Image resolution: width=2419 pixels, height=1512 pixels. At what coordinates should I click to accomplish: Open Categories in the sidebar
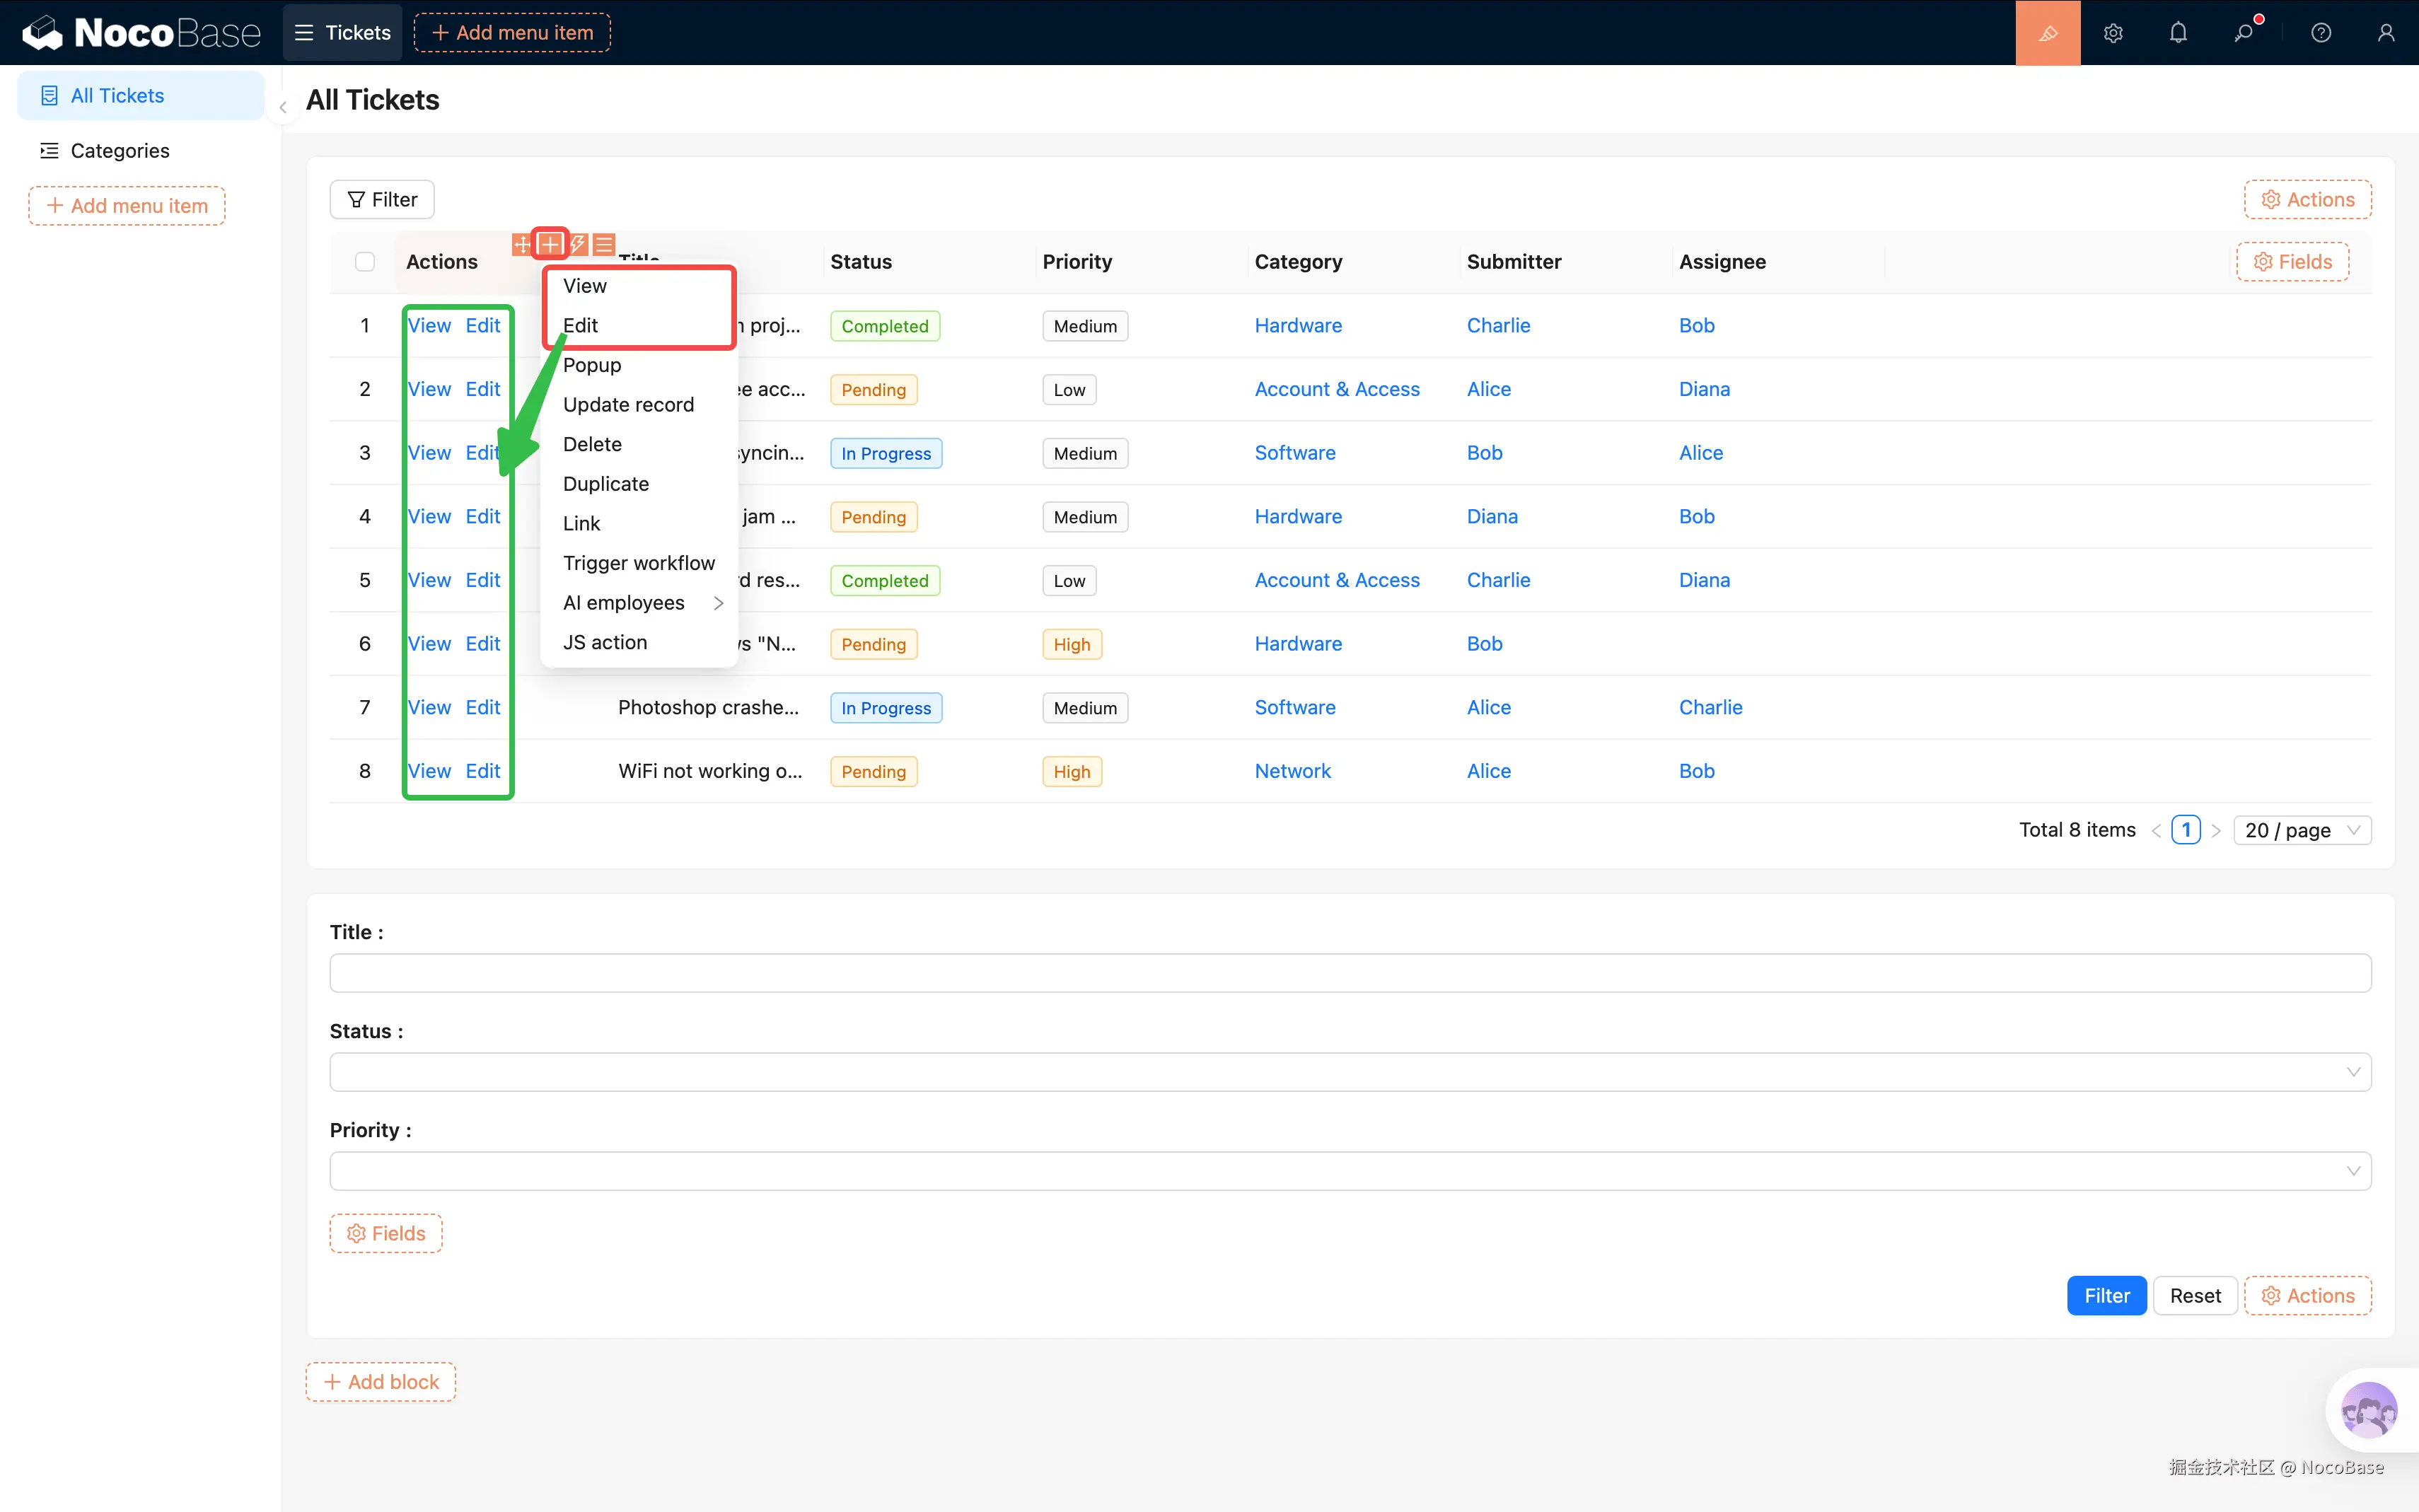[x=120, y=151]
